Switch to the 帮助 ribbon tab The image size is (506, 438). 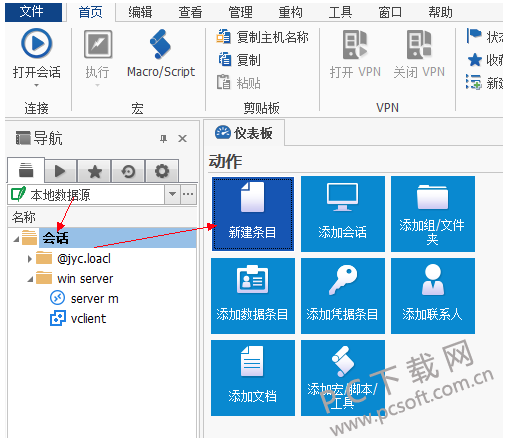[440, 12]
